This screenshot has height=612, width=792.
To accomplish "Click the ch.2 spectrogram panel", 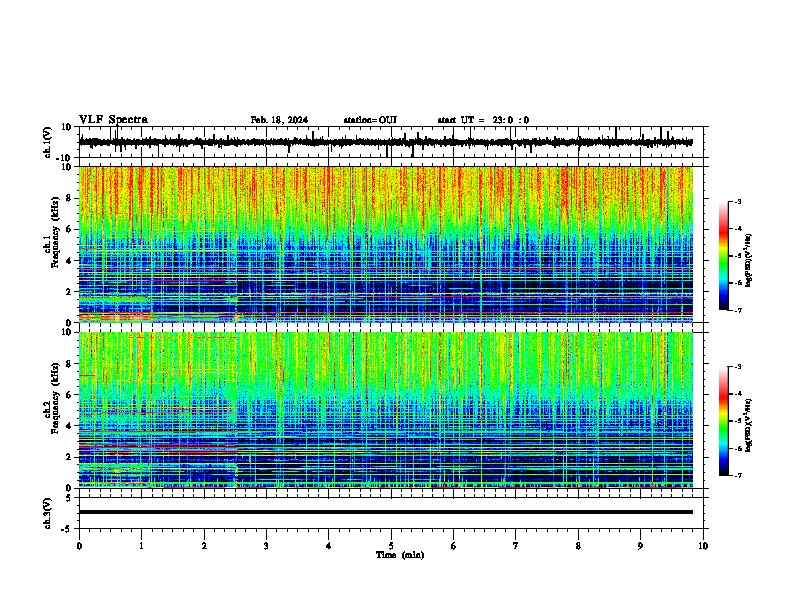I will click(385, 410).
